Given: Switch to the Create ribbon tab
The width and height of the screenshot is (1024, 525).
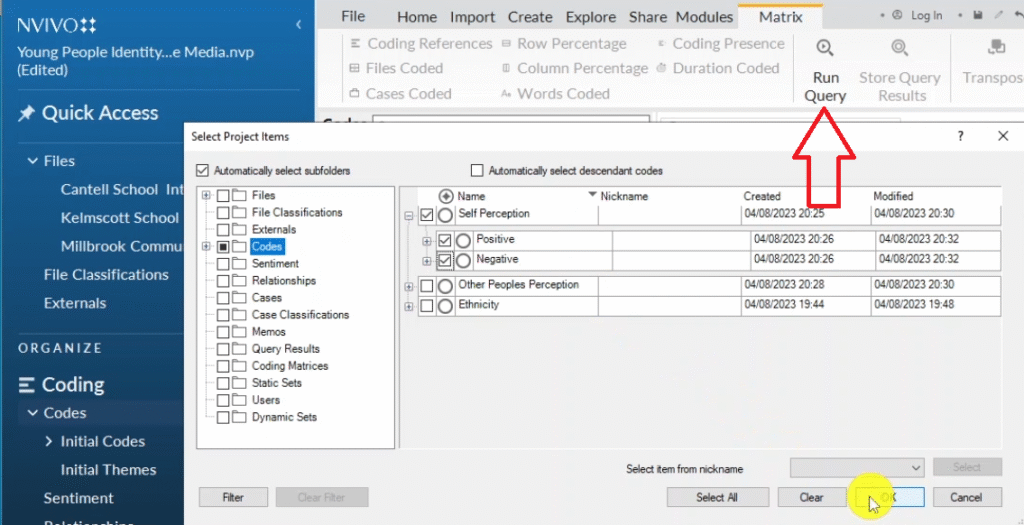Looking at the screenshot, I should 530,17.
